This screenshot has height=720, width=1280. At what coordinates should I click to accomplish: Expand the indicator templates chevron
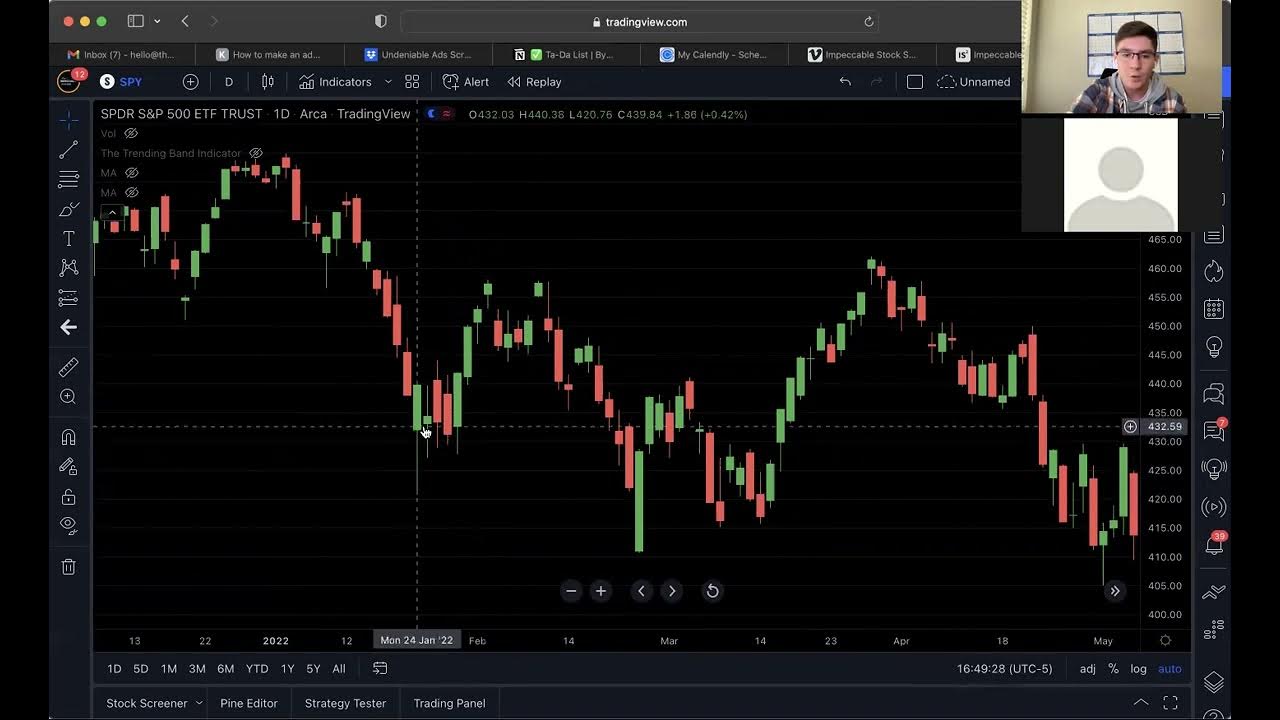[x=388, y=82]
